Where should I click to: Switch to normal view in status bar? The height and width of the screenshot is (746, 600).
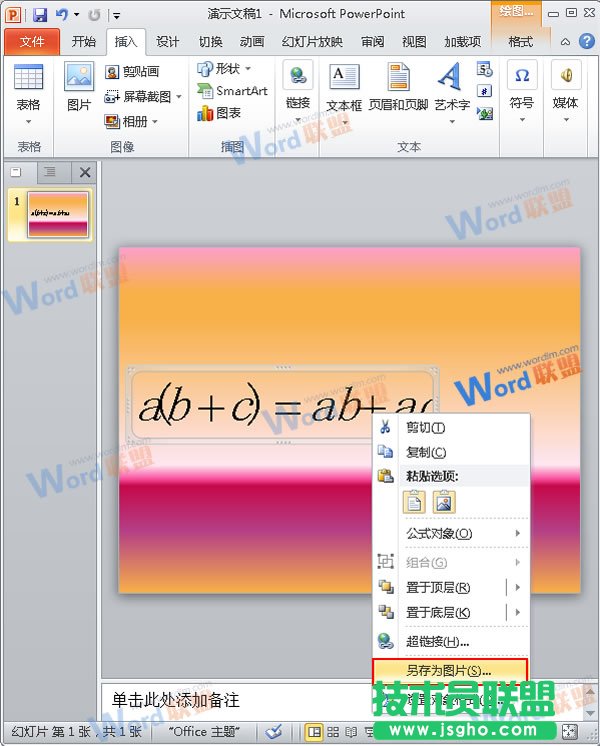point(314,732)
